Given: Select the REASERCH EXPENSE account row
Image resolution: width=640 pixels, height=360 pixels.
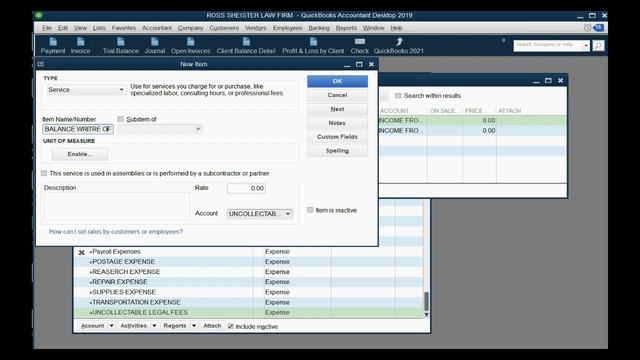Looking at the screenshot, I should click(x=249, y=272).
